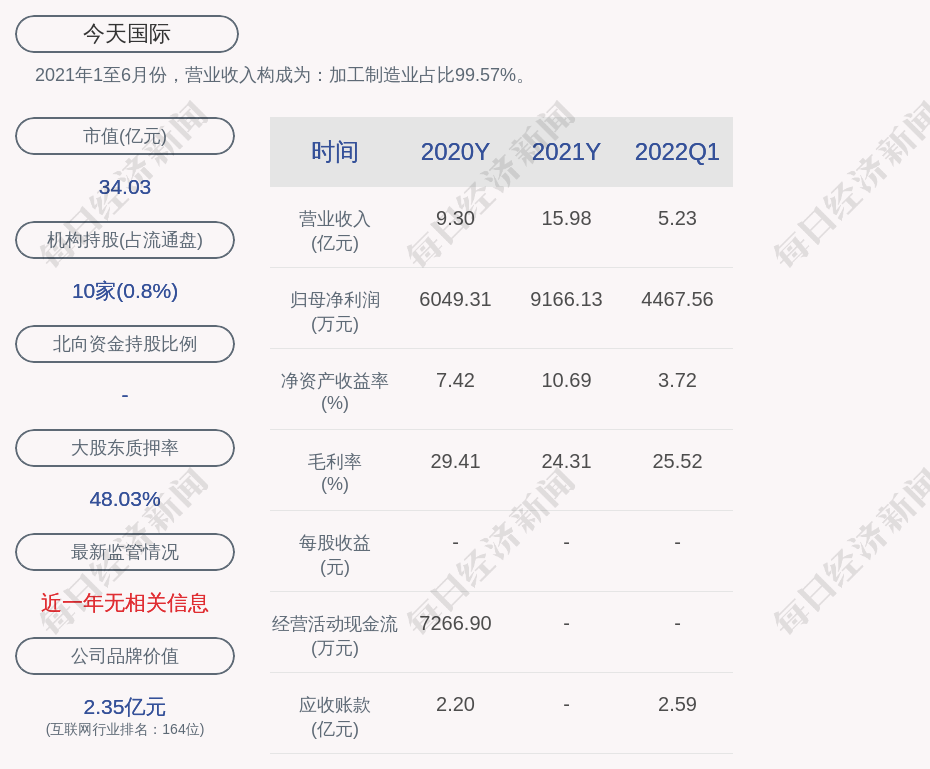
Task: Click the dash under 北向资金持股比例
Action: 125,395
